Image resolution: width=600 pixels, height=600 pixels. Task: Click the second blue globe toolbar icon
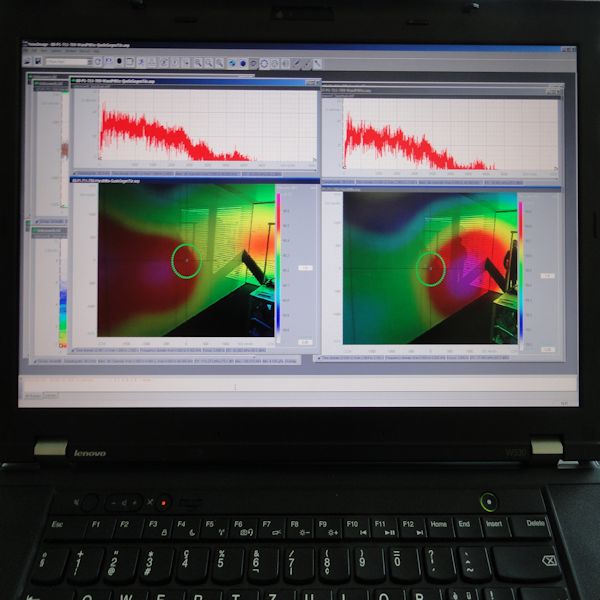point(242,63)
